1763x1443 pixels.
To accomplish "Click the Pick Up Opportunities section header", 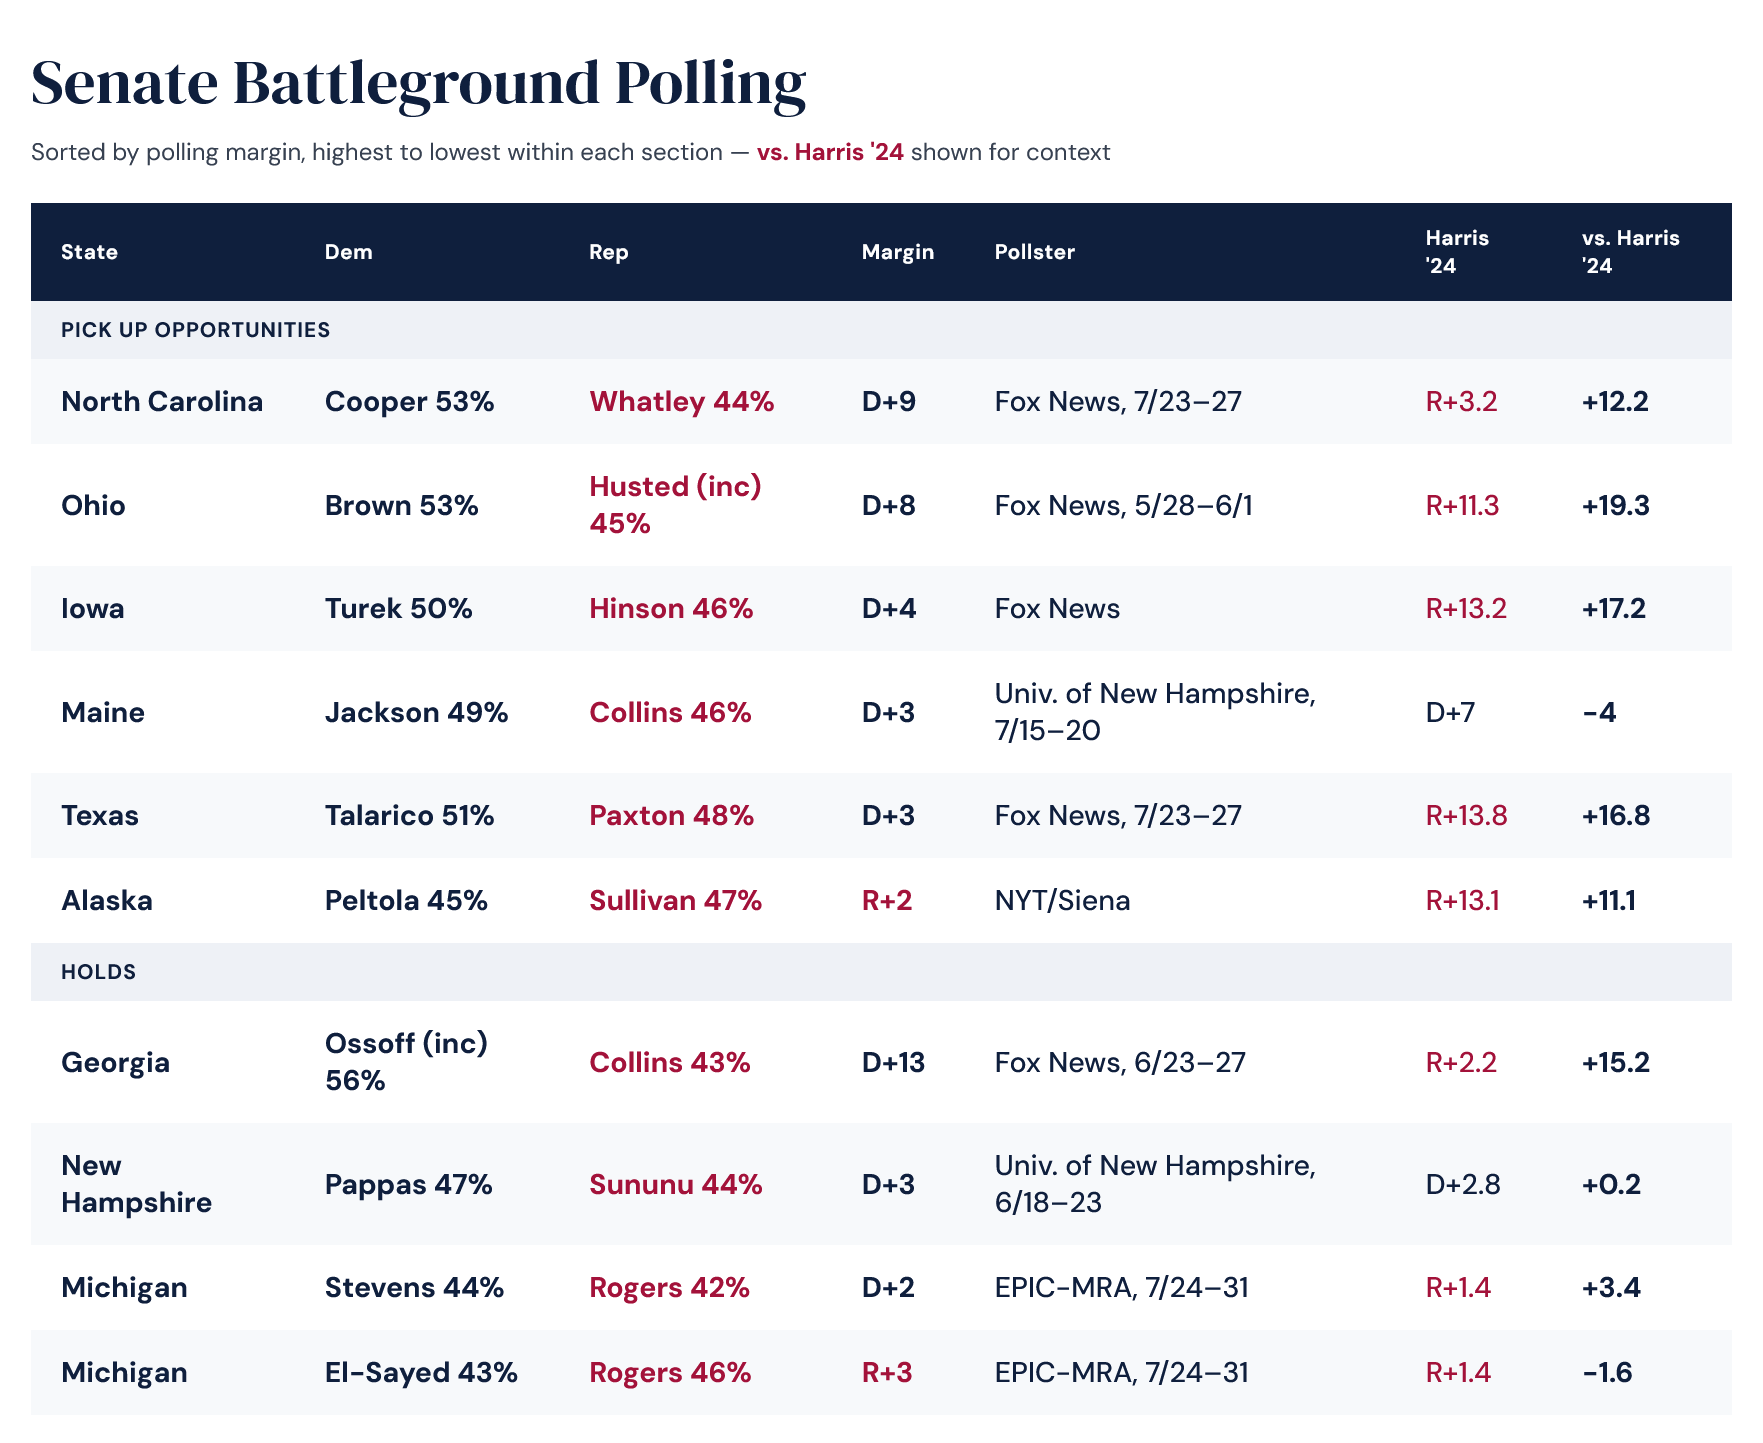I will (x=195, y=330).
